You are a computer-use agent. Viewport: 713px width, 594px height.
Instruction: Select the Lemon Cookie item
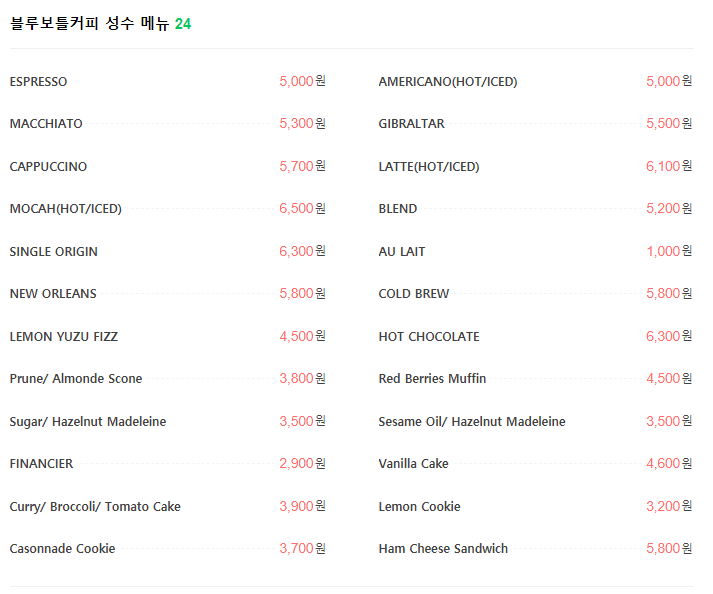click(419, 507)
